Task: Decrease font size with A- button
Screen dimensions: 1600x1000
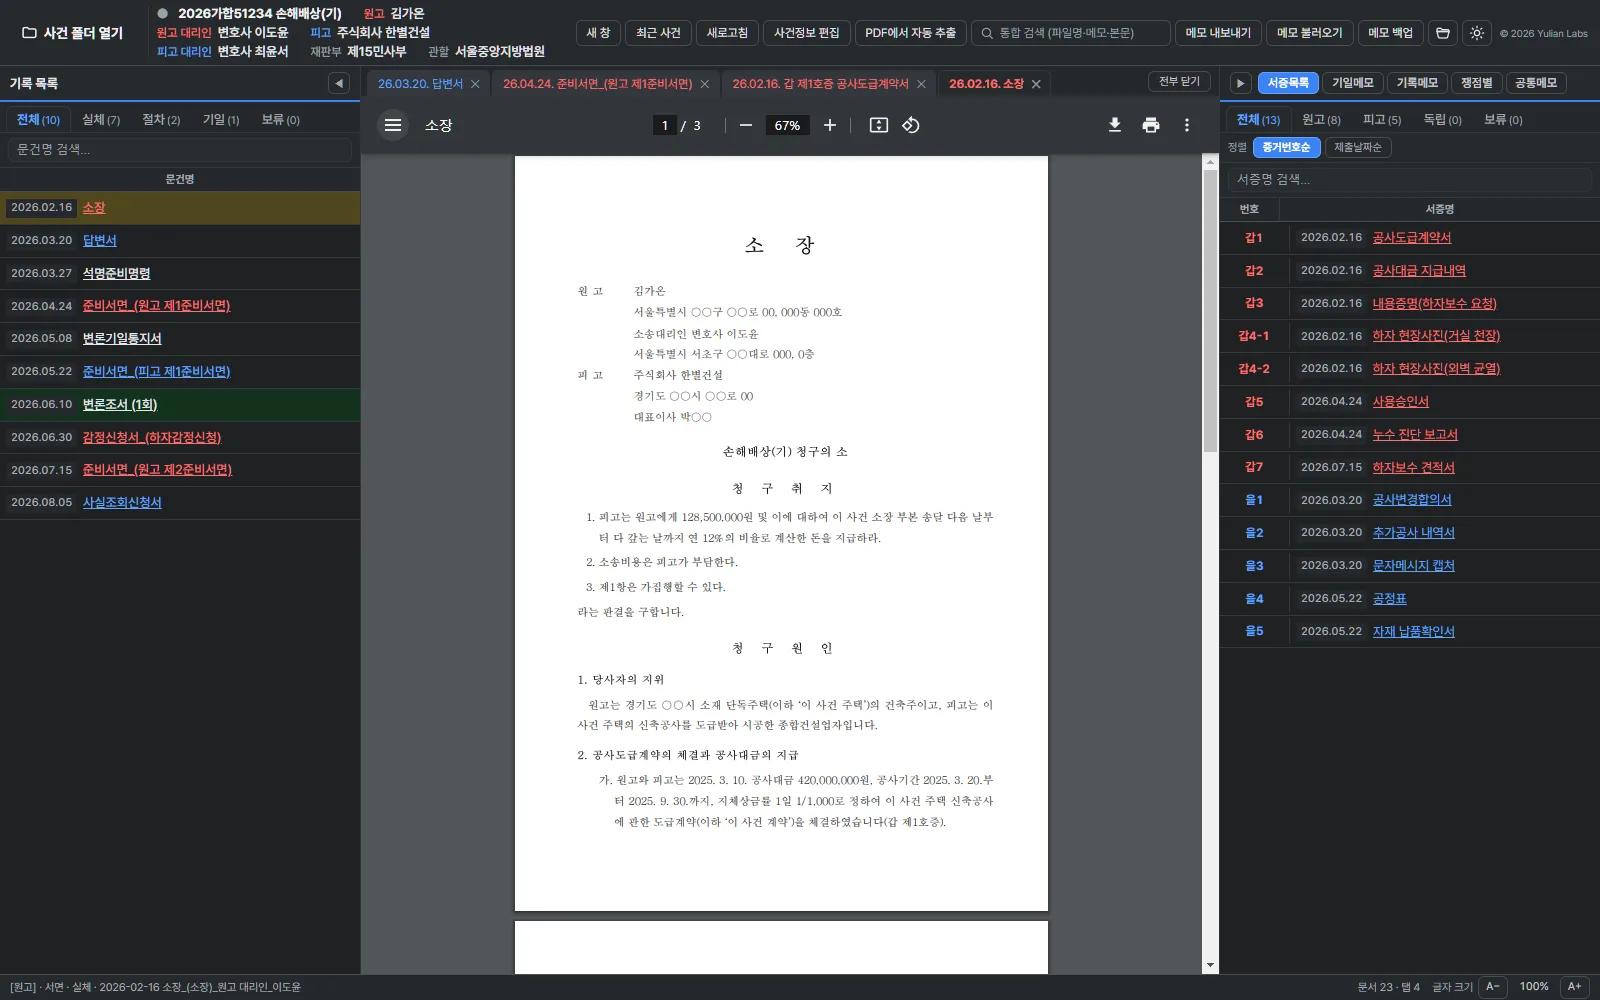Action: click(x=1492, y=987)
